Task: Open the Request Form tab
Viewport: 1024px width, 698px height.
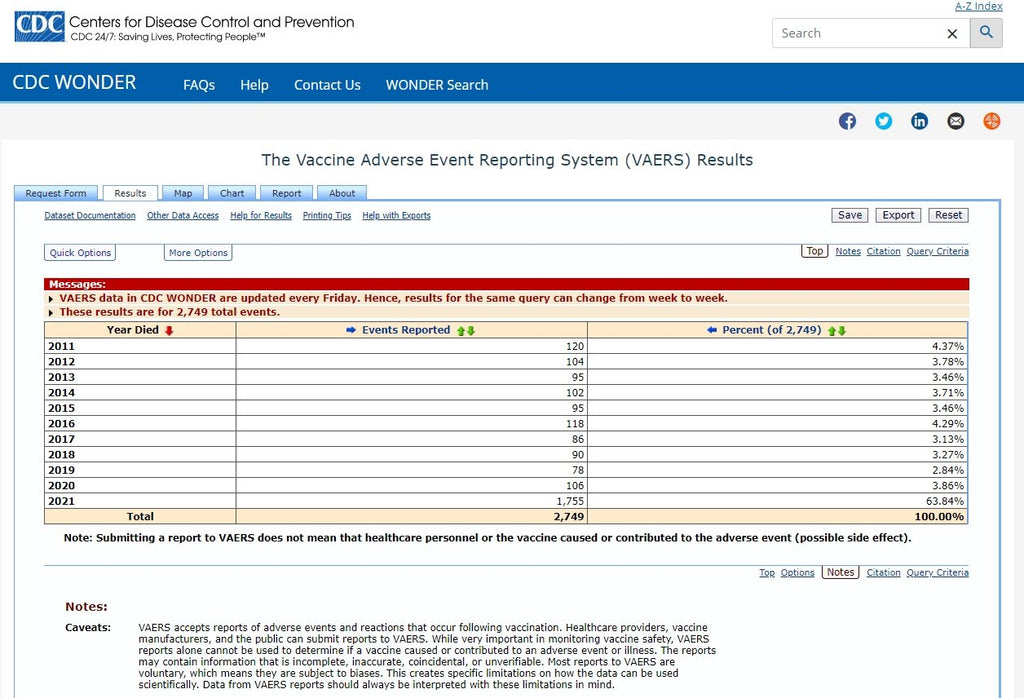Action: point(56,193)
